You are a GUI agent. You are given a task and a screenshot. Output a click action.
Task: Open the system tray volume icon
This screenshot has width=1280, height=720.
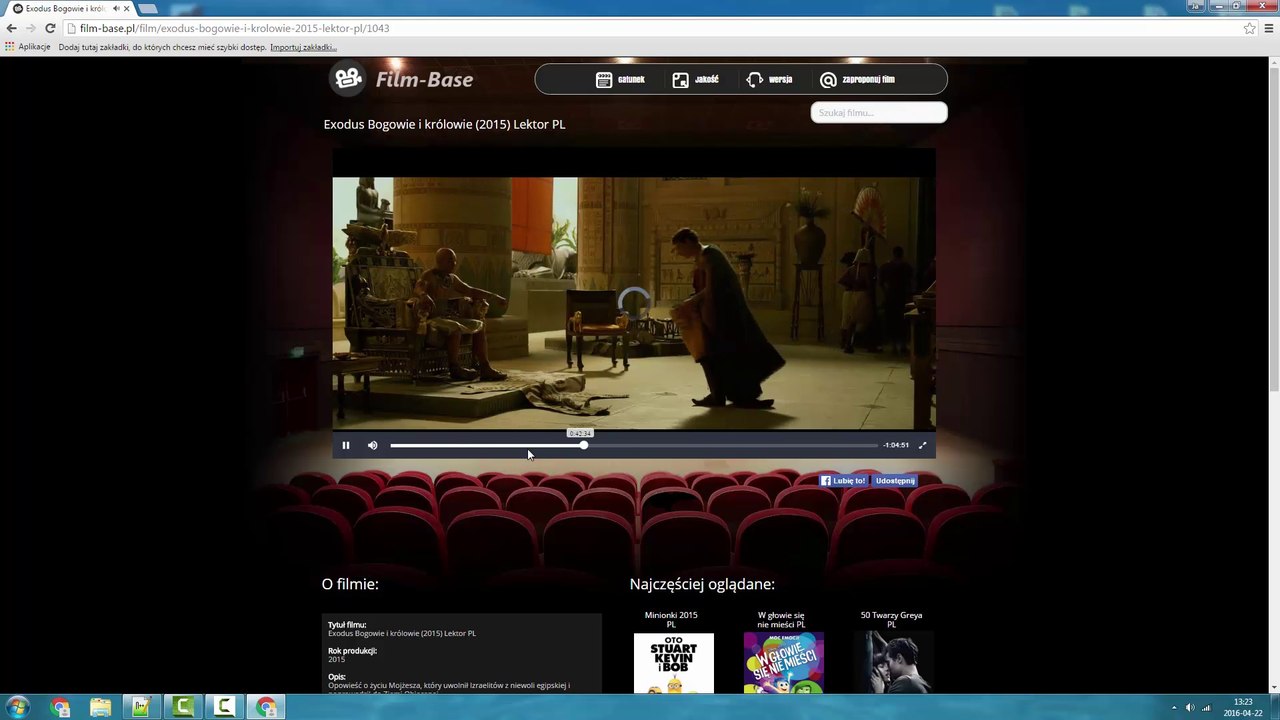1190,708
